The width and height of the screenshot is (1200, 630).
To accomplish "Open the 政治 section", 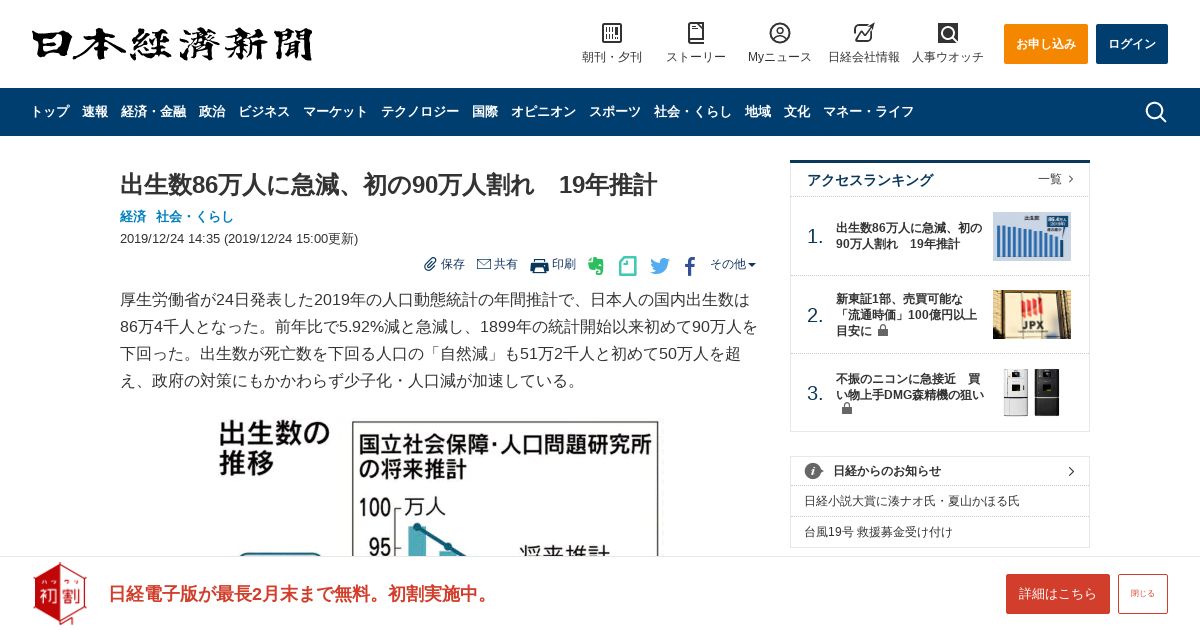I will coord(212,112).
